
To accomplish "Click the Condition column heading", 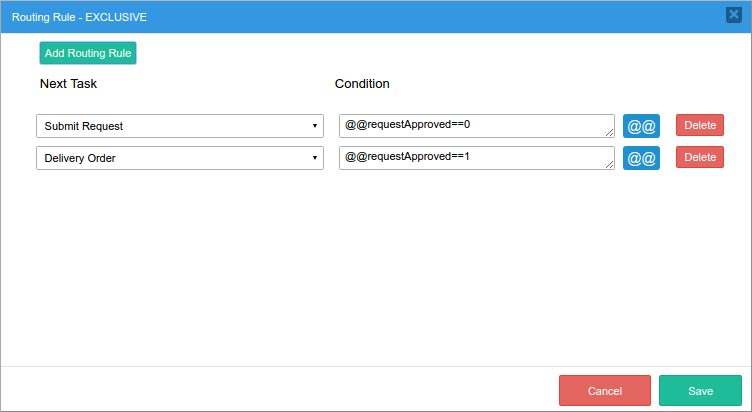I will tap(362, 83).
